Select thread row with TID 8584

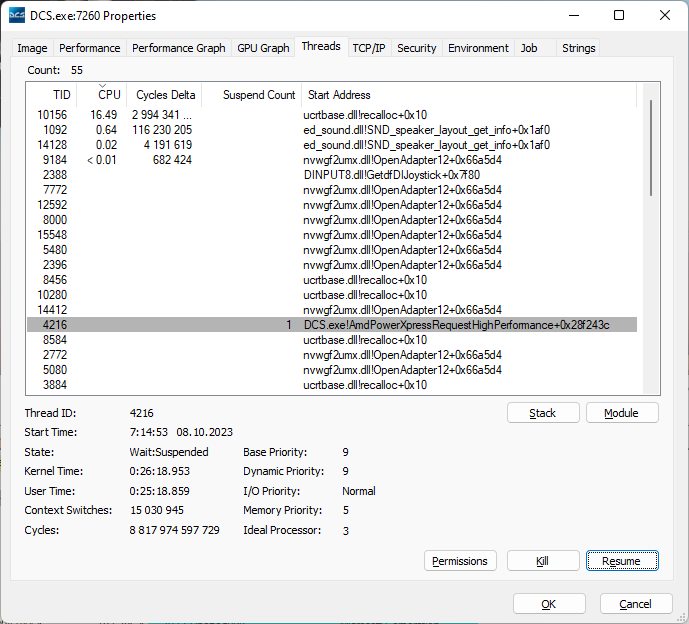[x=332, y=340]
